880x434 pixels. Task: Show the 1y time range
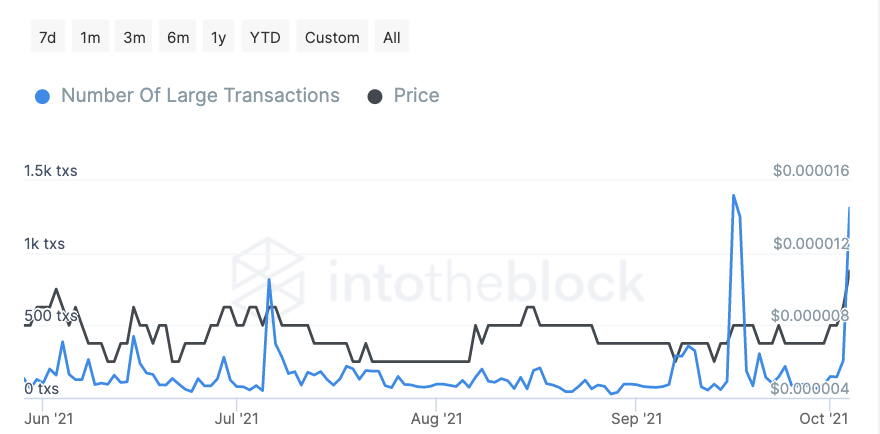[x=218, y=38]
